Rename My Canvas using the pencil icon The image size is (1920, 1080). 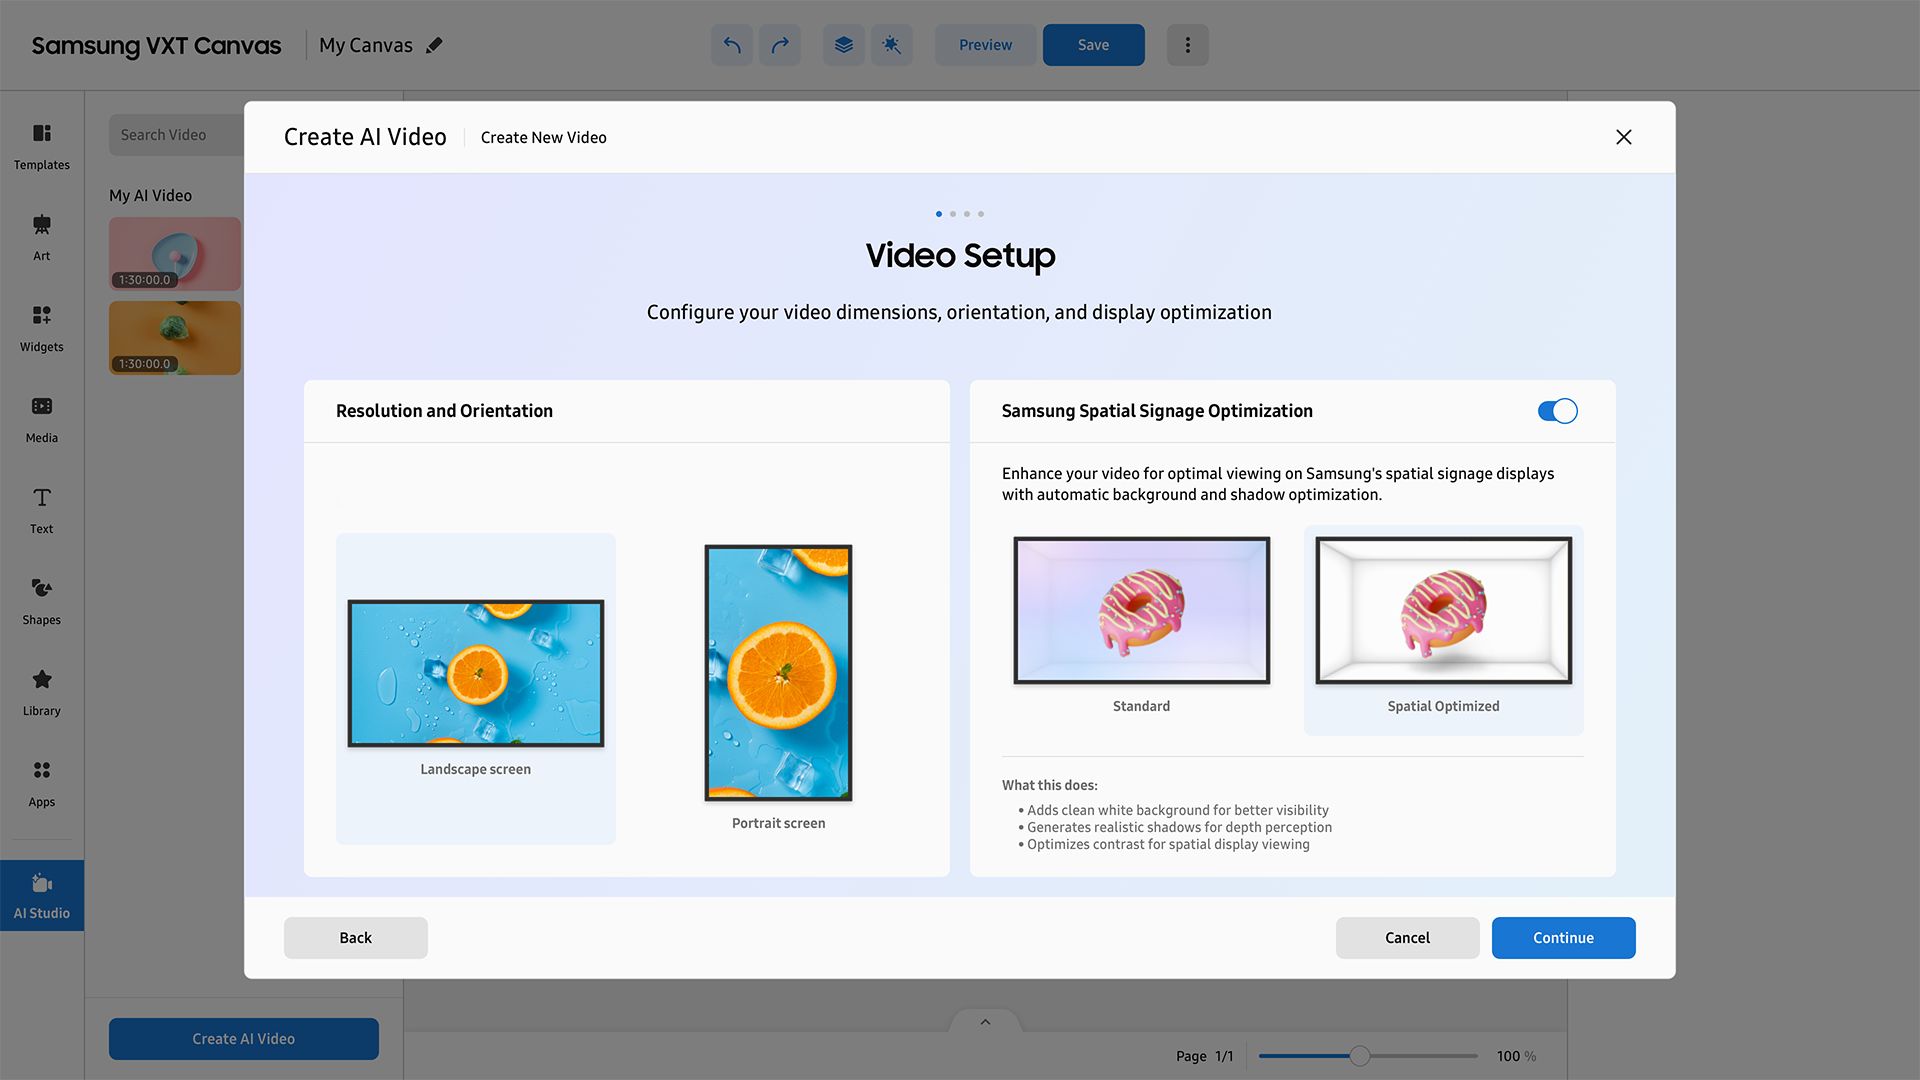click(434, 45)
